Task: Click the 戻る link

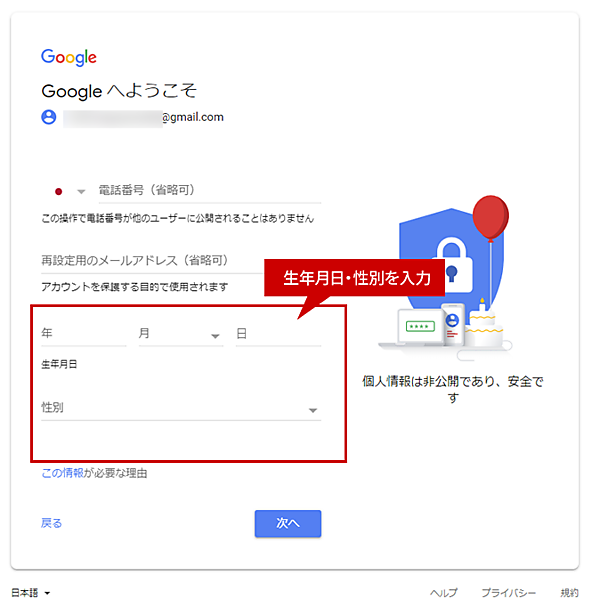Action: 51,523
